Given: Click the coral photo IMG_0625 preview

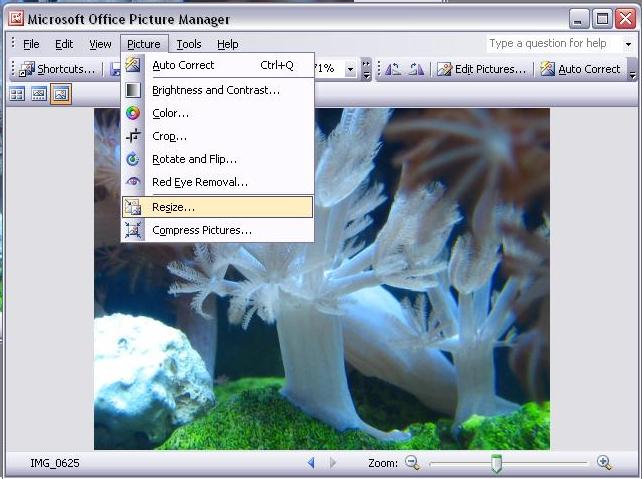Looking at the screenshot, I should click(x=322, y=279).
